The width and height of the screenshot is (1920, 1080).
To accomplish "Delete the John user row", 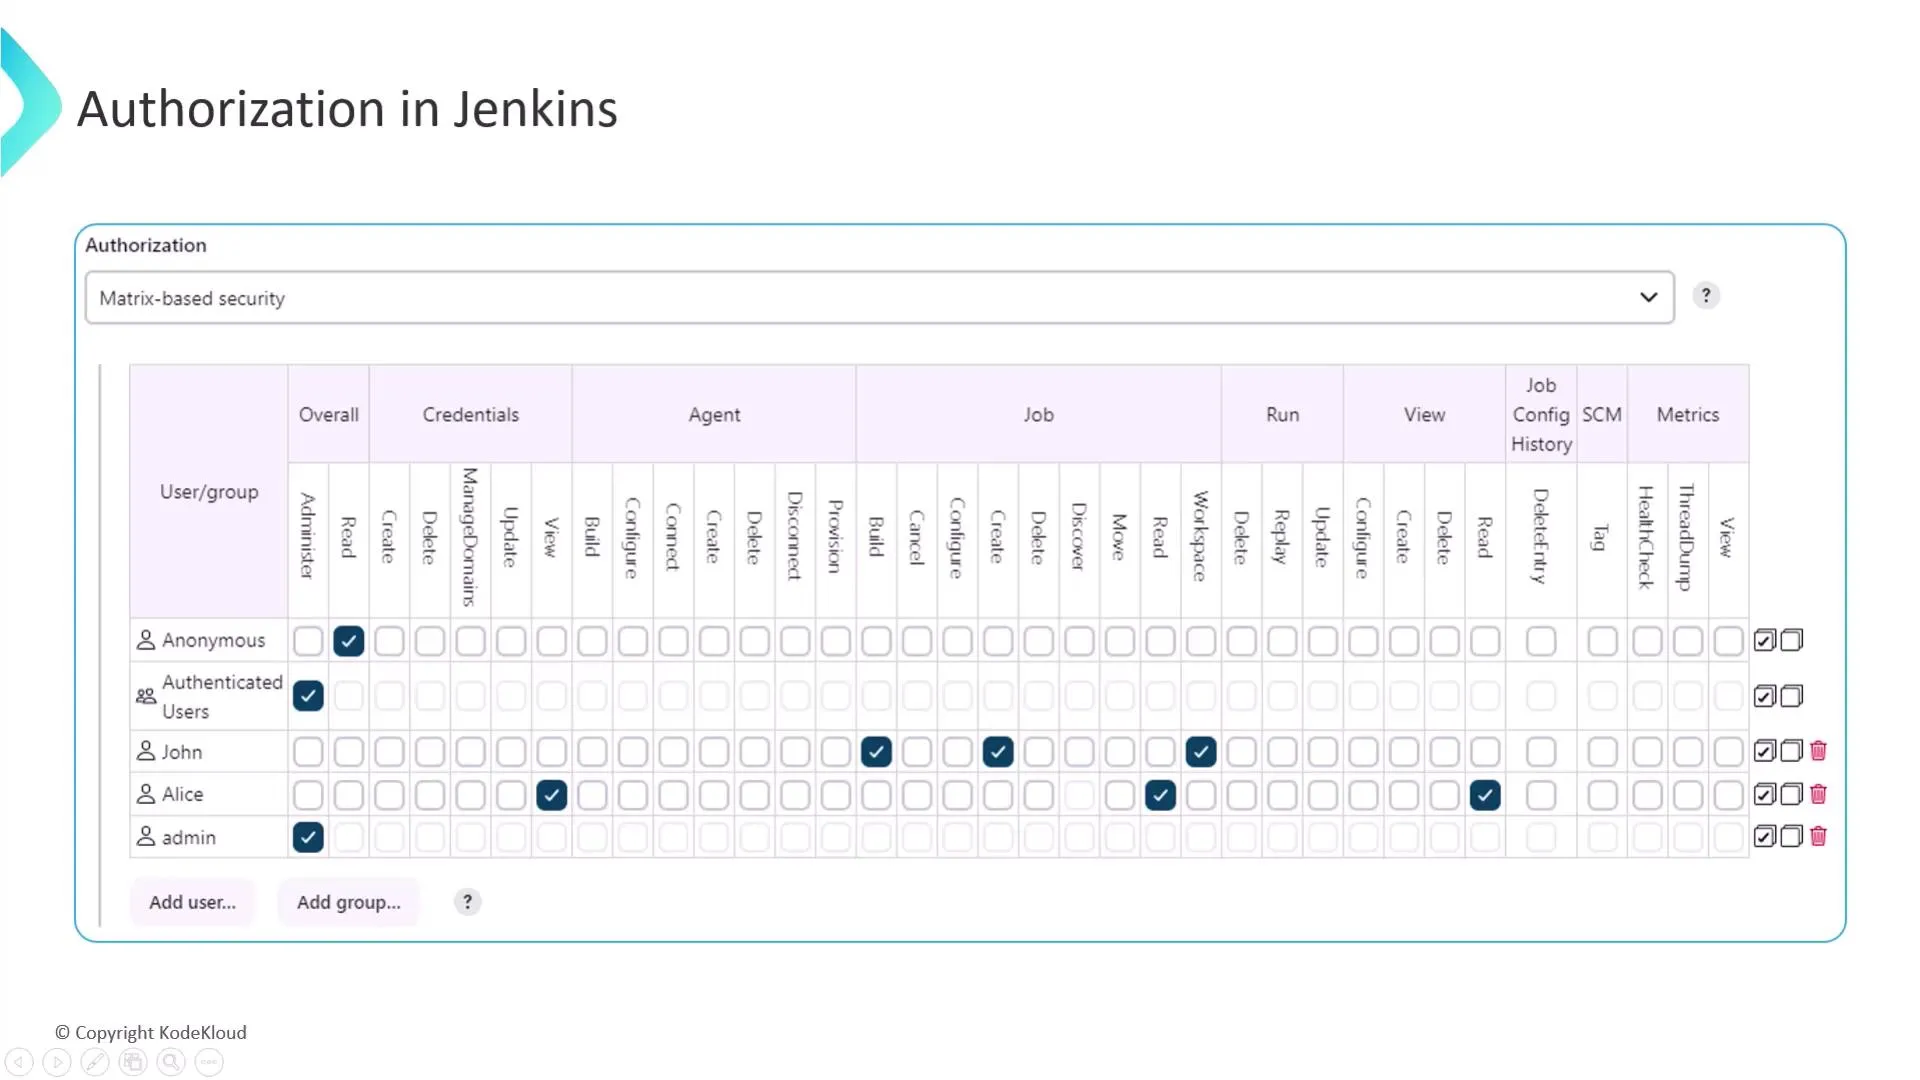I will pos(1818,751).
